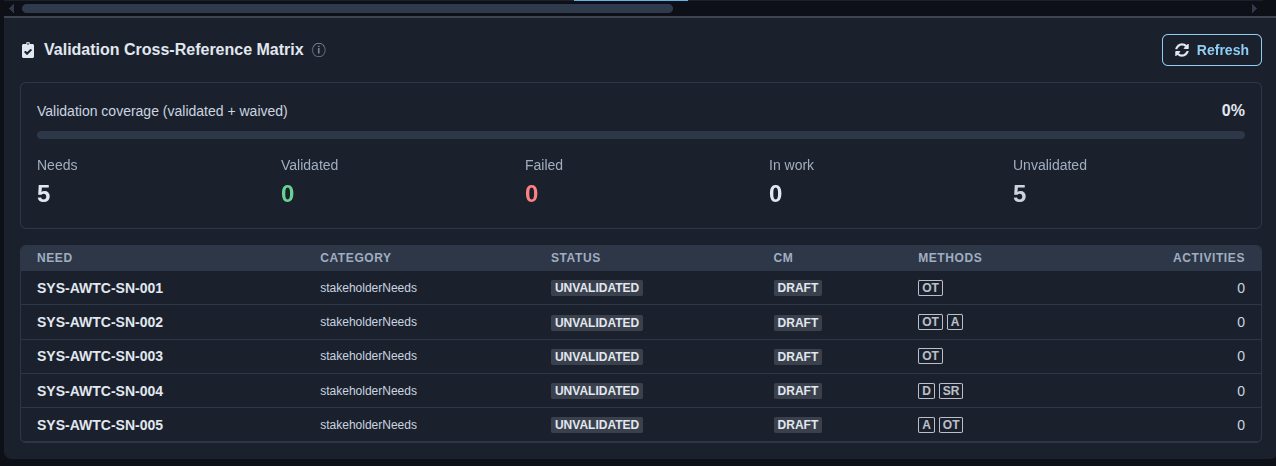Viewport: 1276px width, 466px height.
Task: Click the Unvalidated count of 5
Action: (x=1019, y=194)
